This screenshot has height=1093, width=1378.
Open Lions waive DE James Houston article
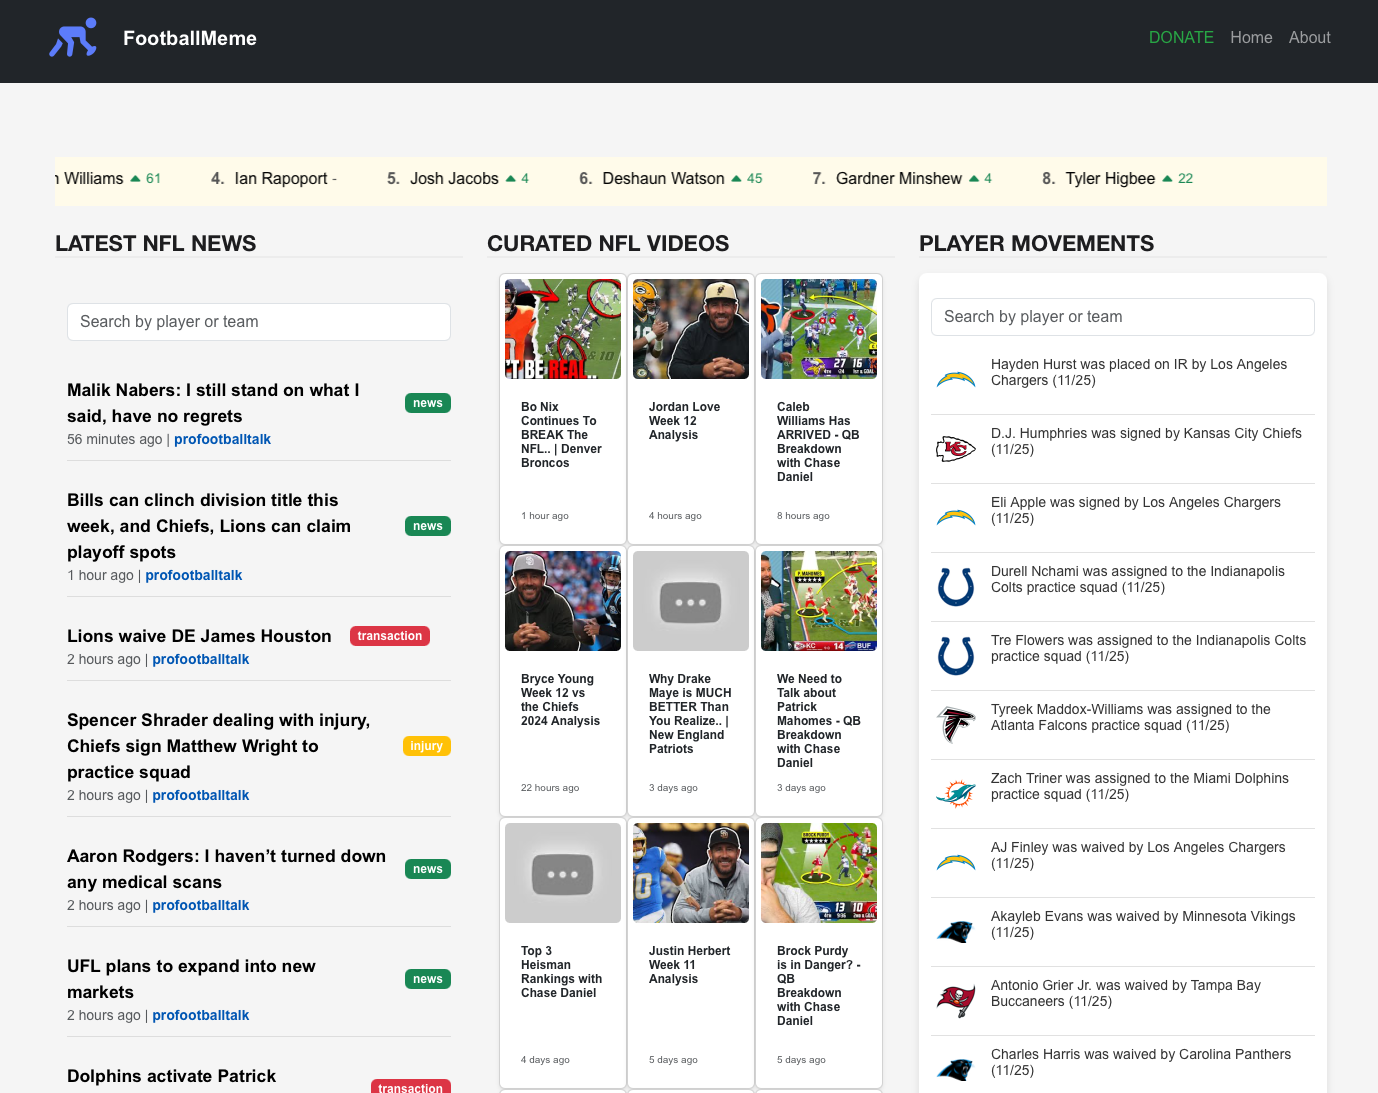click(x=199, y=636)
